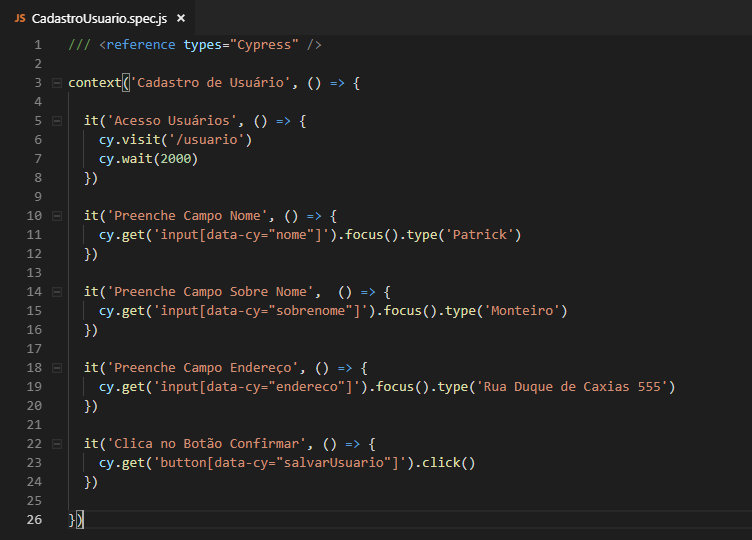
Task: Click line number 26 in the gutter
Action: click(x=34, y=520)
